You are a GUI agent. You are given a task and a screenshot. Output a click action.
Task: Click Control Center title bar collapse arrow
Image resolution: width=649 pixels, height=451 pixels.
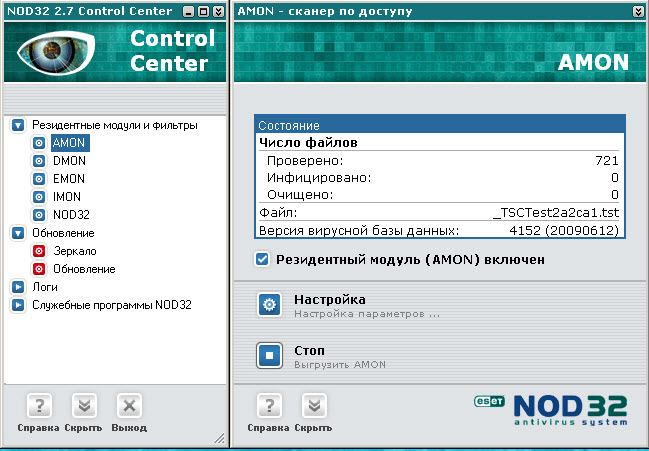218,12
